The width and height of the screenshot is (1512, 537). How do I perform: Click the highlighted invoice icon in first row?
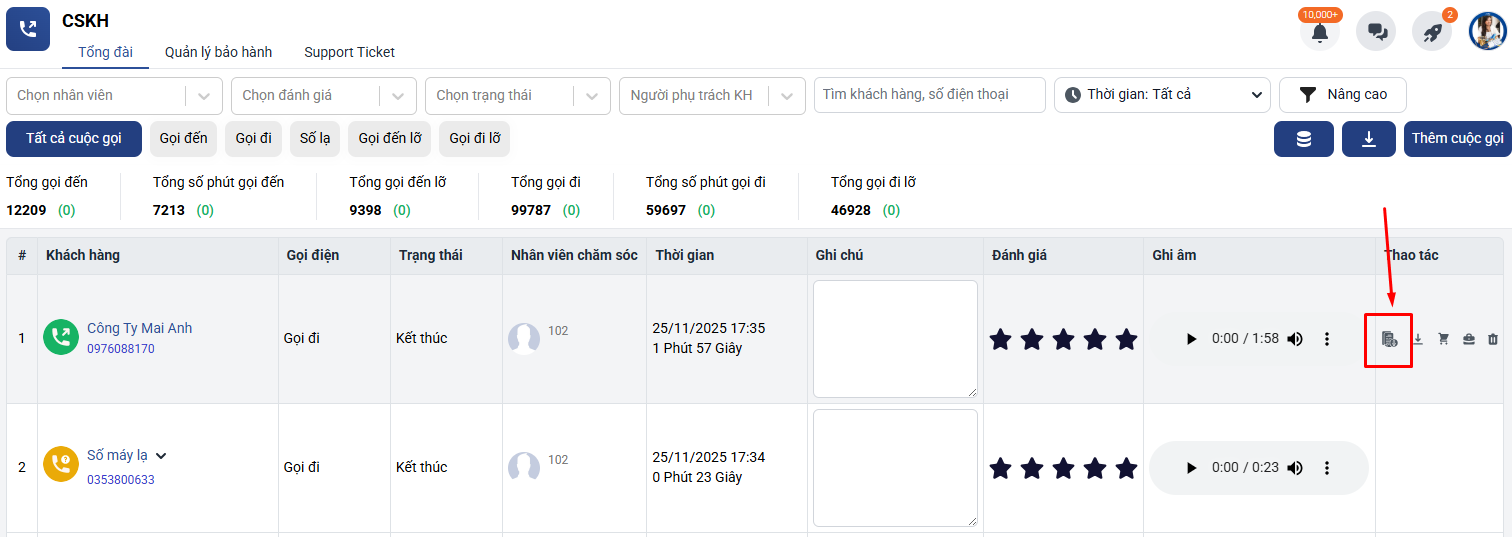pos(1389,339)
